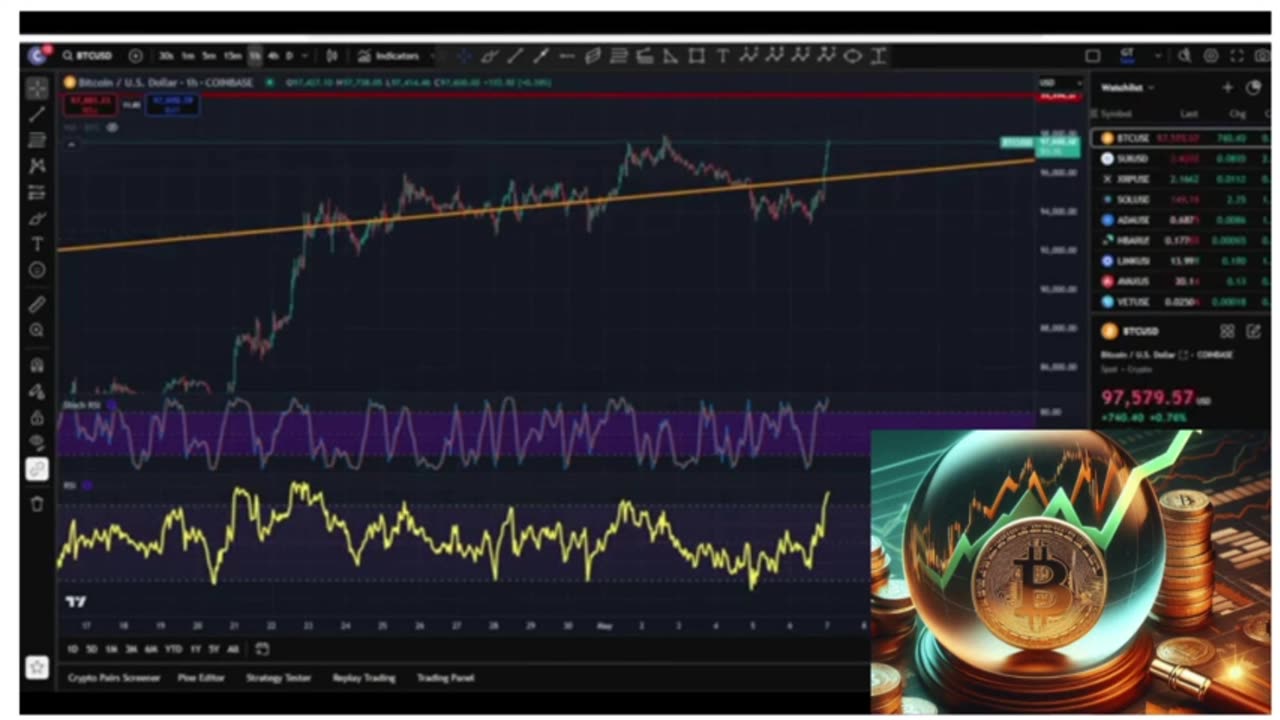Select the YTD date range
This screenshot has height=720, width=1280.
tap(173, 649)
